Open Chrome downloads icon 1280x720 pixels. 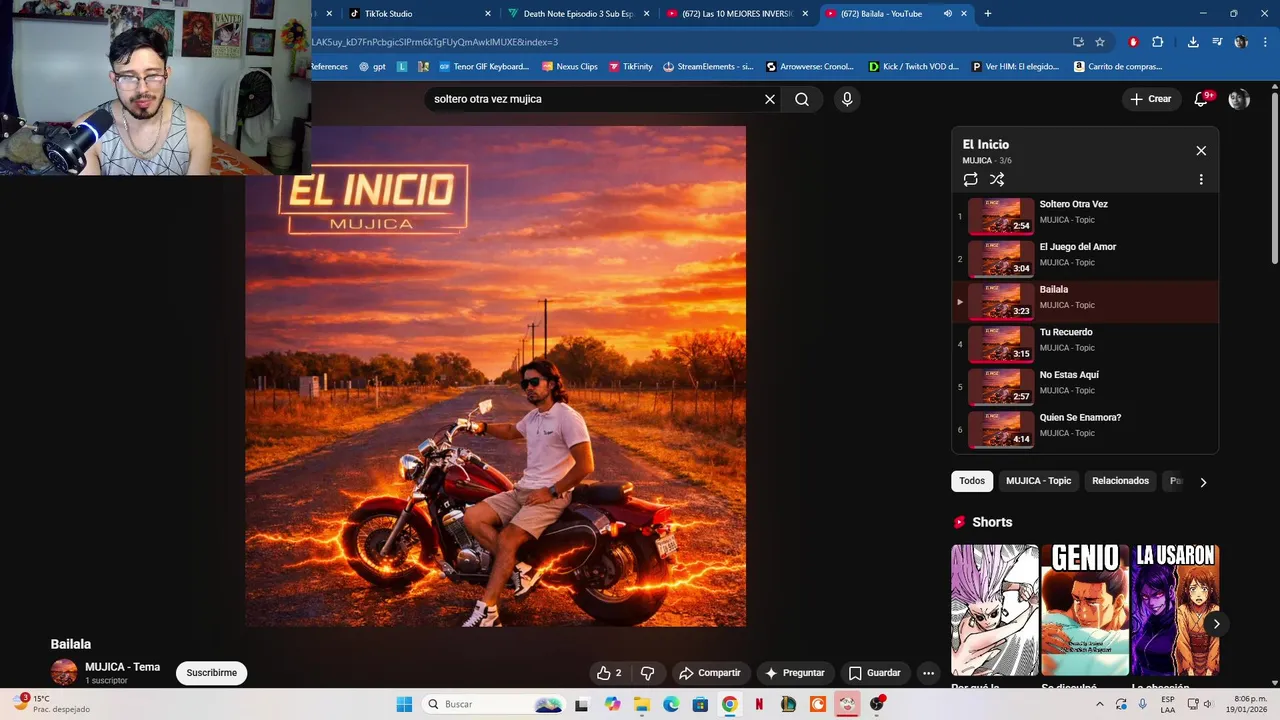[1193, 42]
